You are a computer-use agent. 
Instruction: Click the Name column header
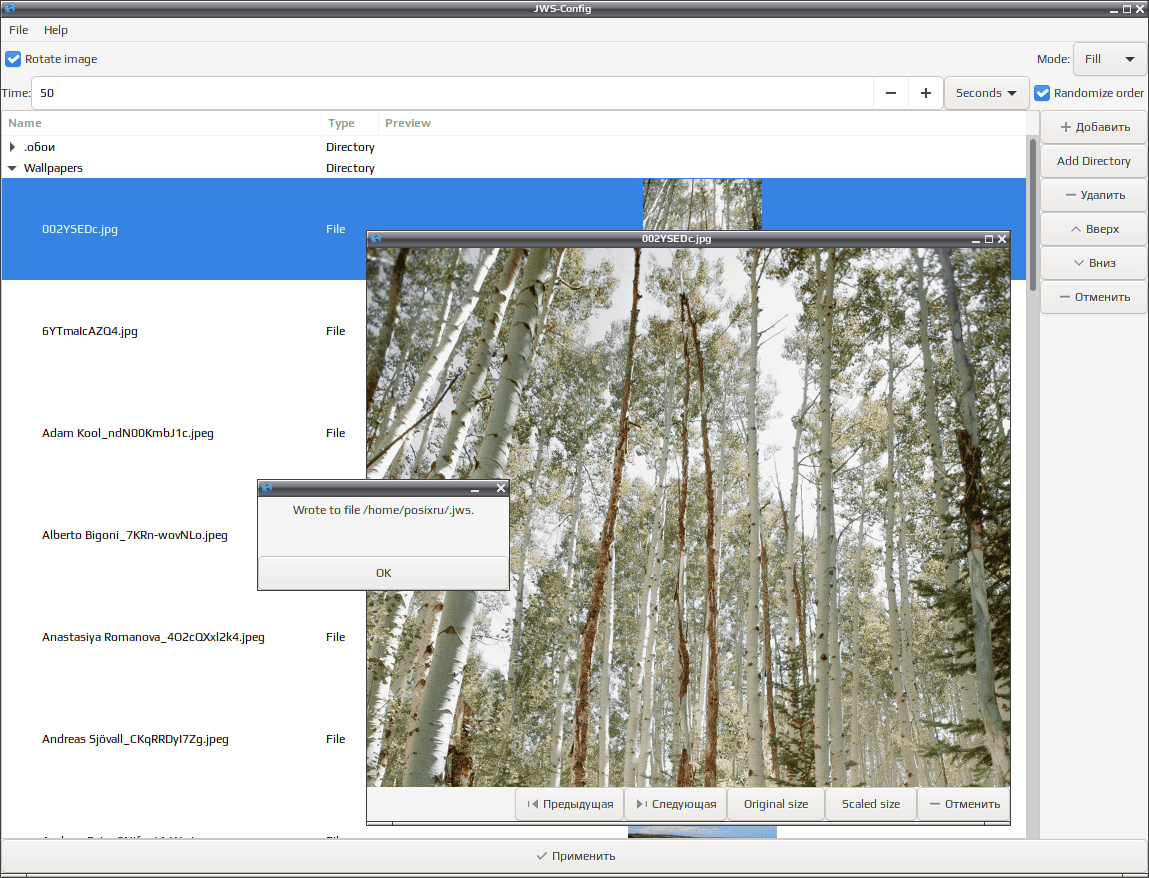[x=161, y=123]
